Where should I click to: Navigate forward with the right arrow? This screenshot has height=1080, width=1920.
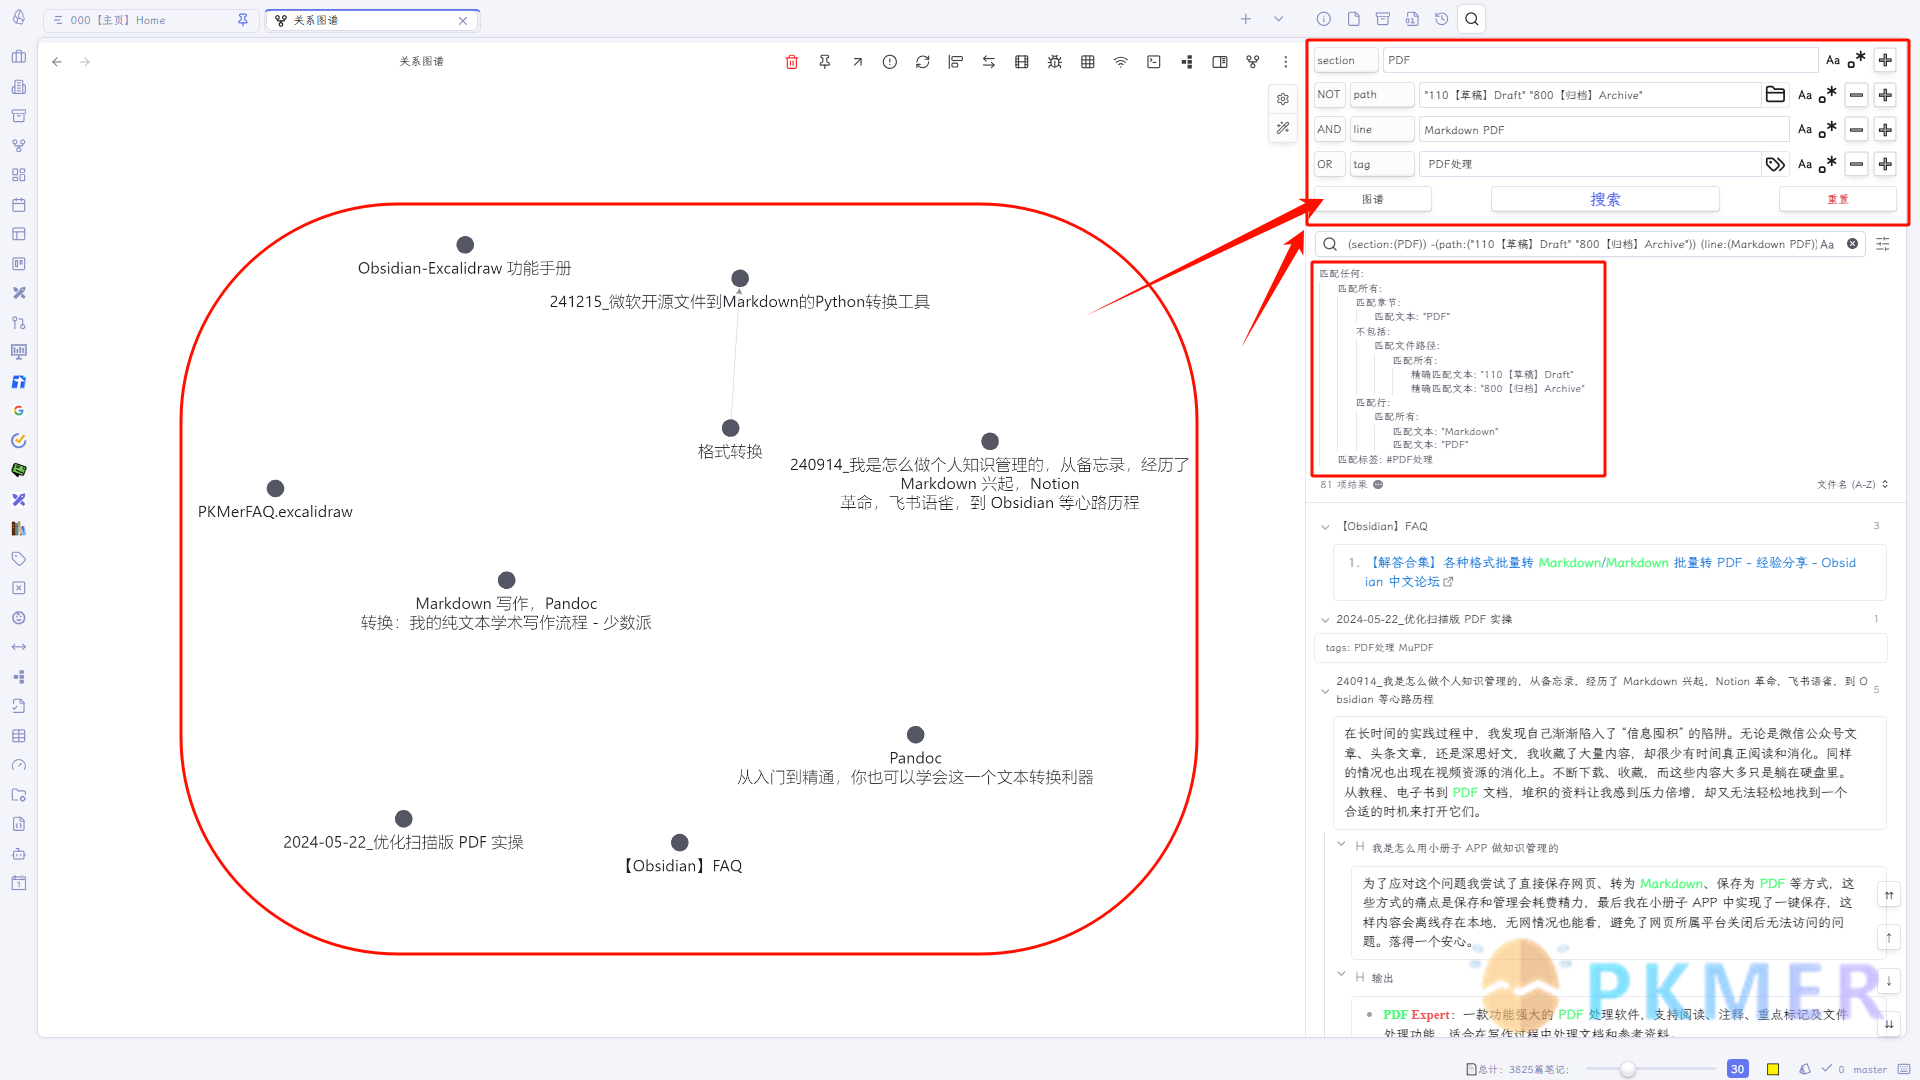85,62
